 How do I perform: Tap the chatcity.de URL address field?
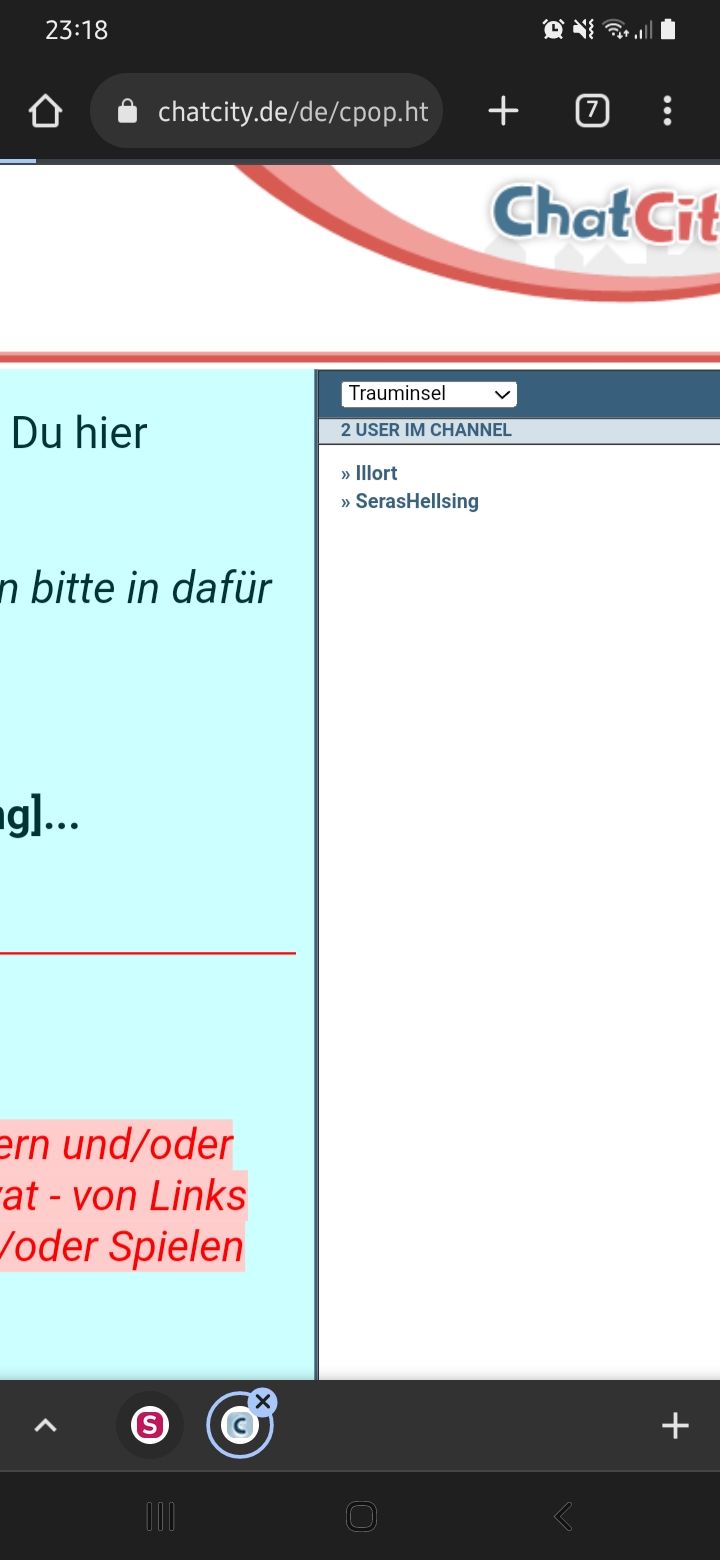[x=292, y=111]
